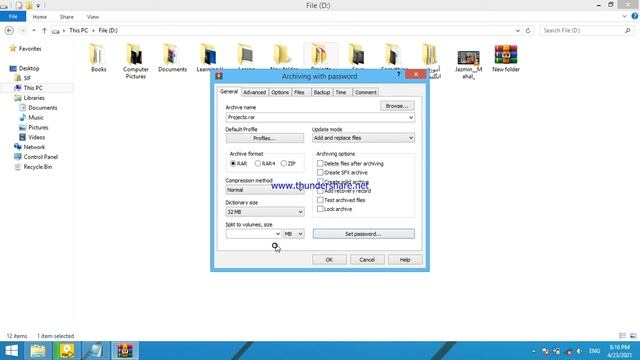Image resolution: width=640 pixels, height=360 pixels.
Task: Open File Explorer from taskbar
Action: [38, 351]
